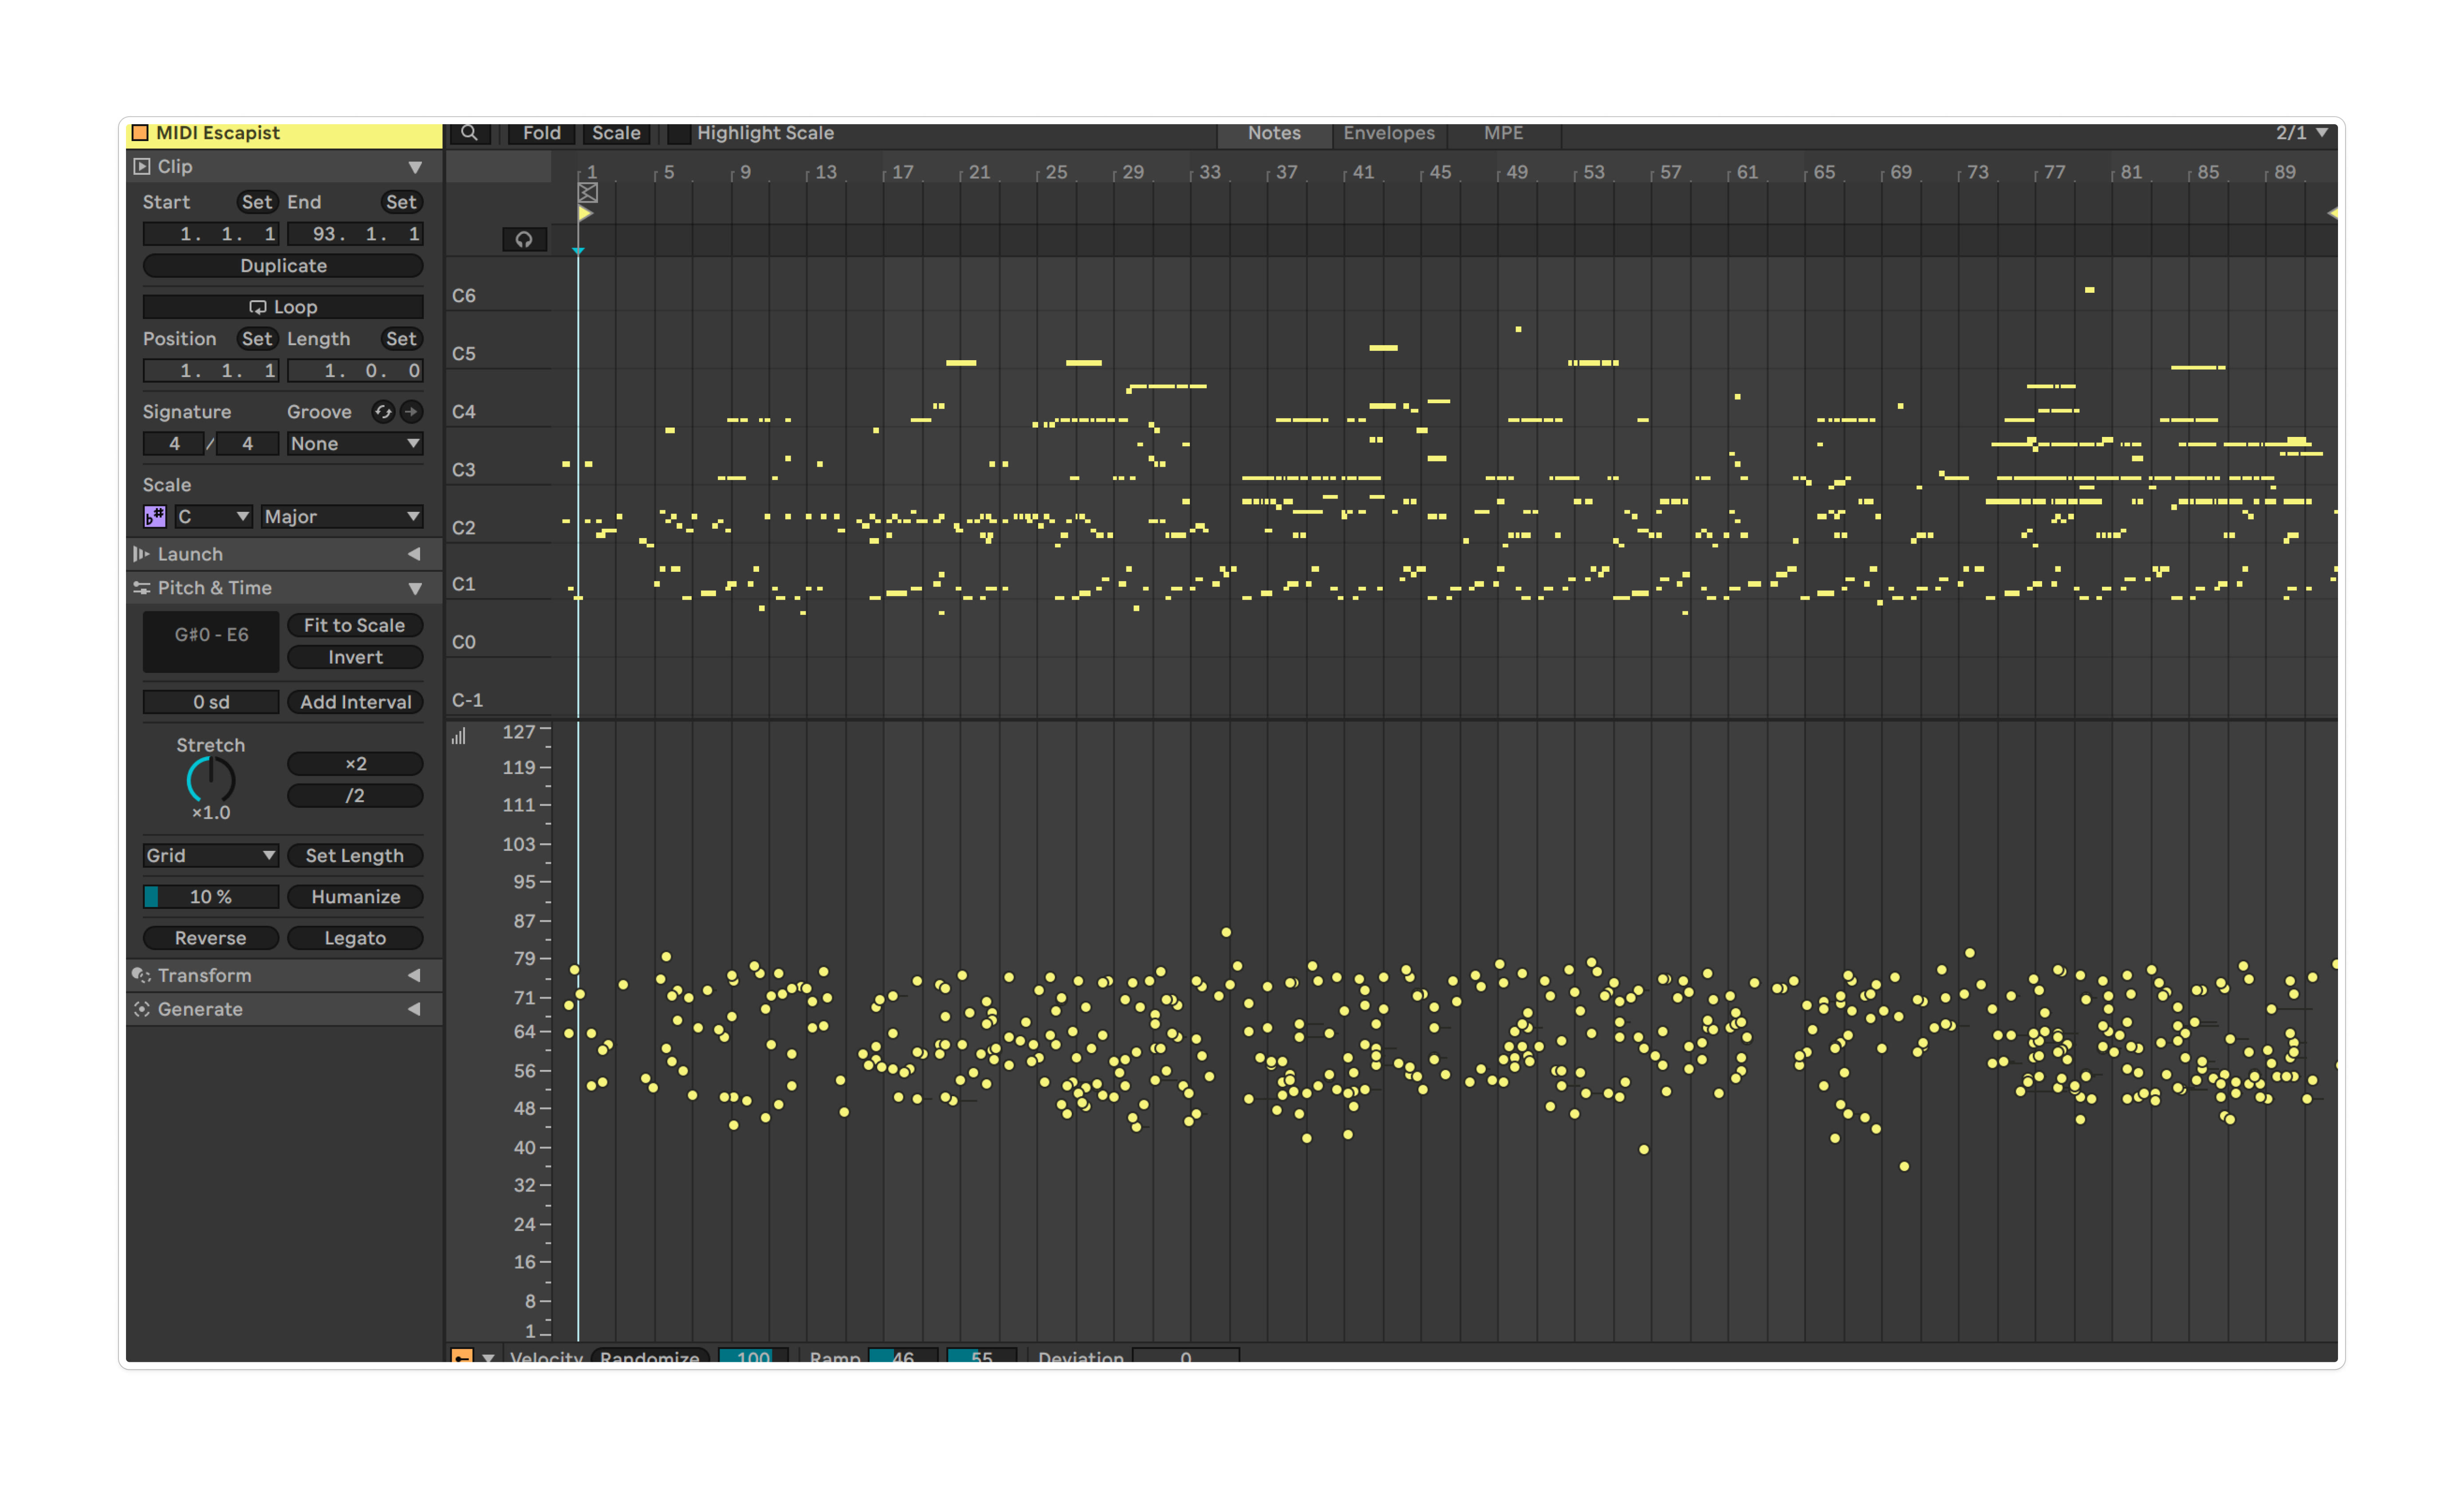Open the root note C dropdown
This screenshot has height=1490, width=2464.
(x=213, y=517)
